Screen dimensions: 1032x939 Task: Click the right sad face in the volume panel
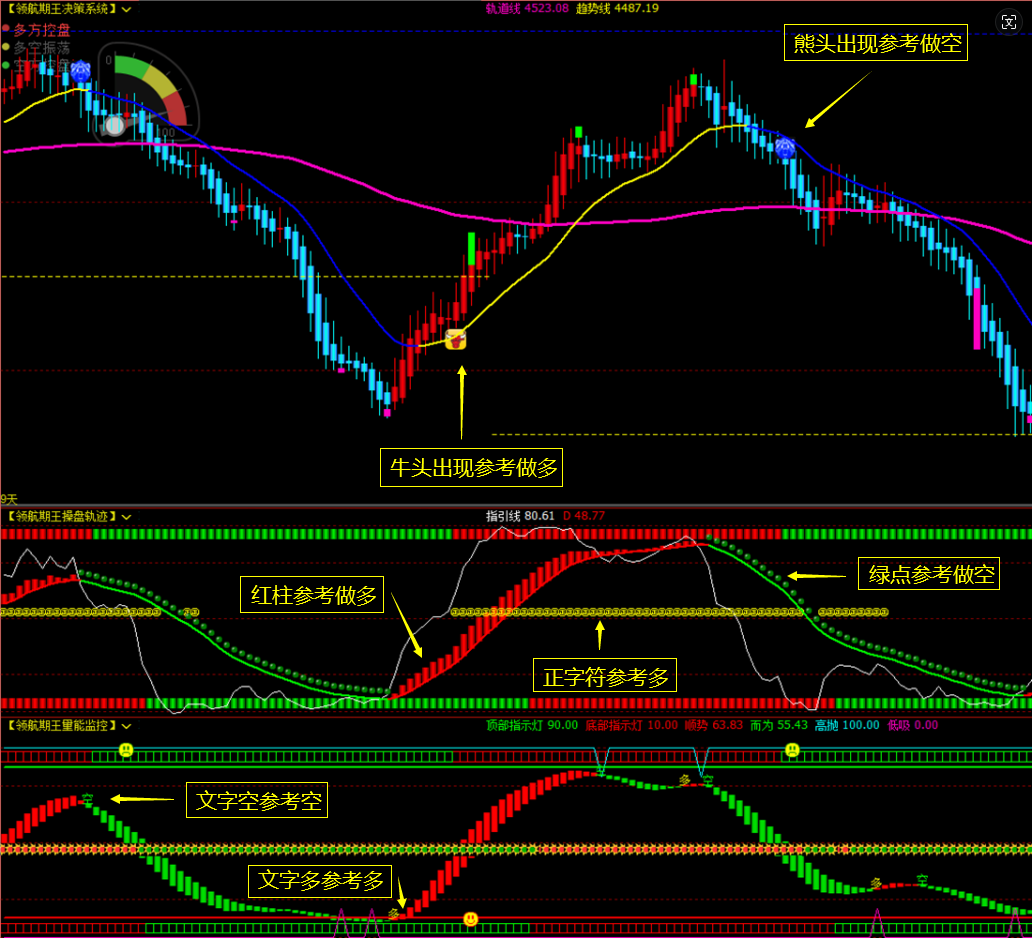pyautogui.click(x=792, y=749)
